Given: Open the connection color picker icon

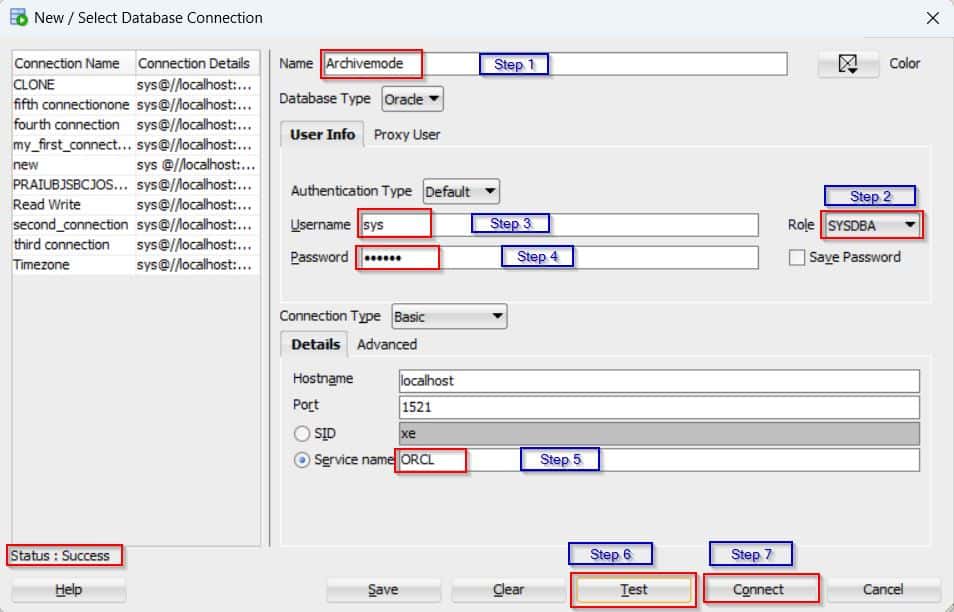Looking at the screenshot, I should point(845,63).
